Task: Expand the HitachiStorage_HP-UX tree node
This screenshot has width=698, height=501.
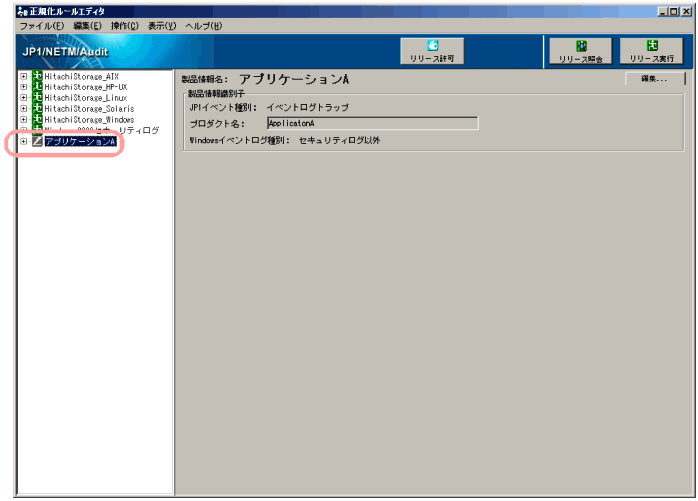Action: [24, 87]
